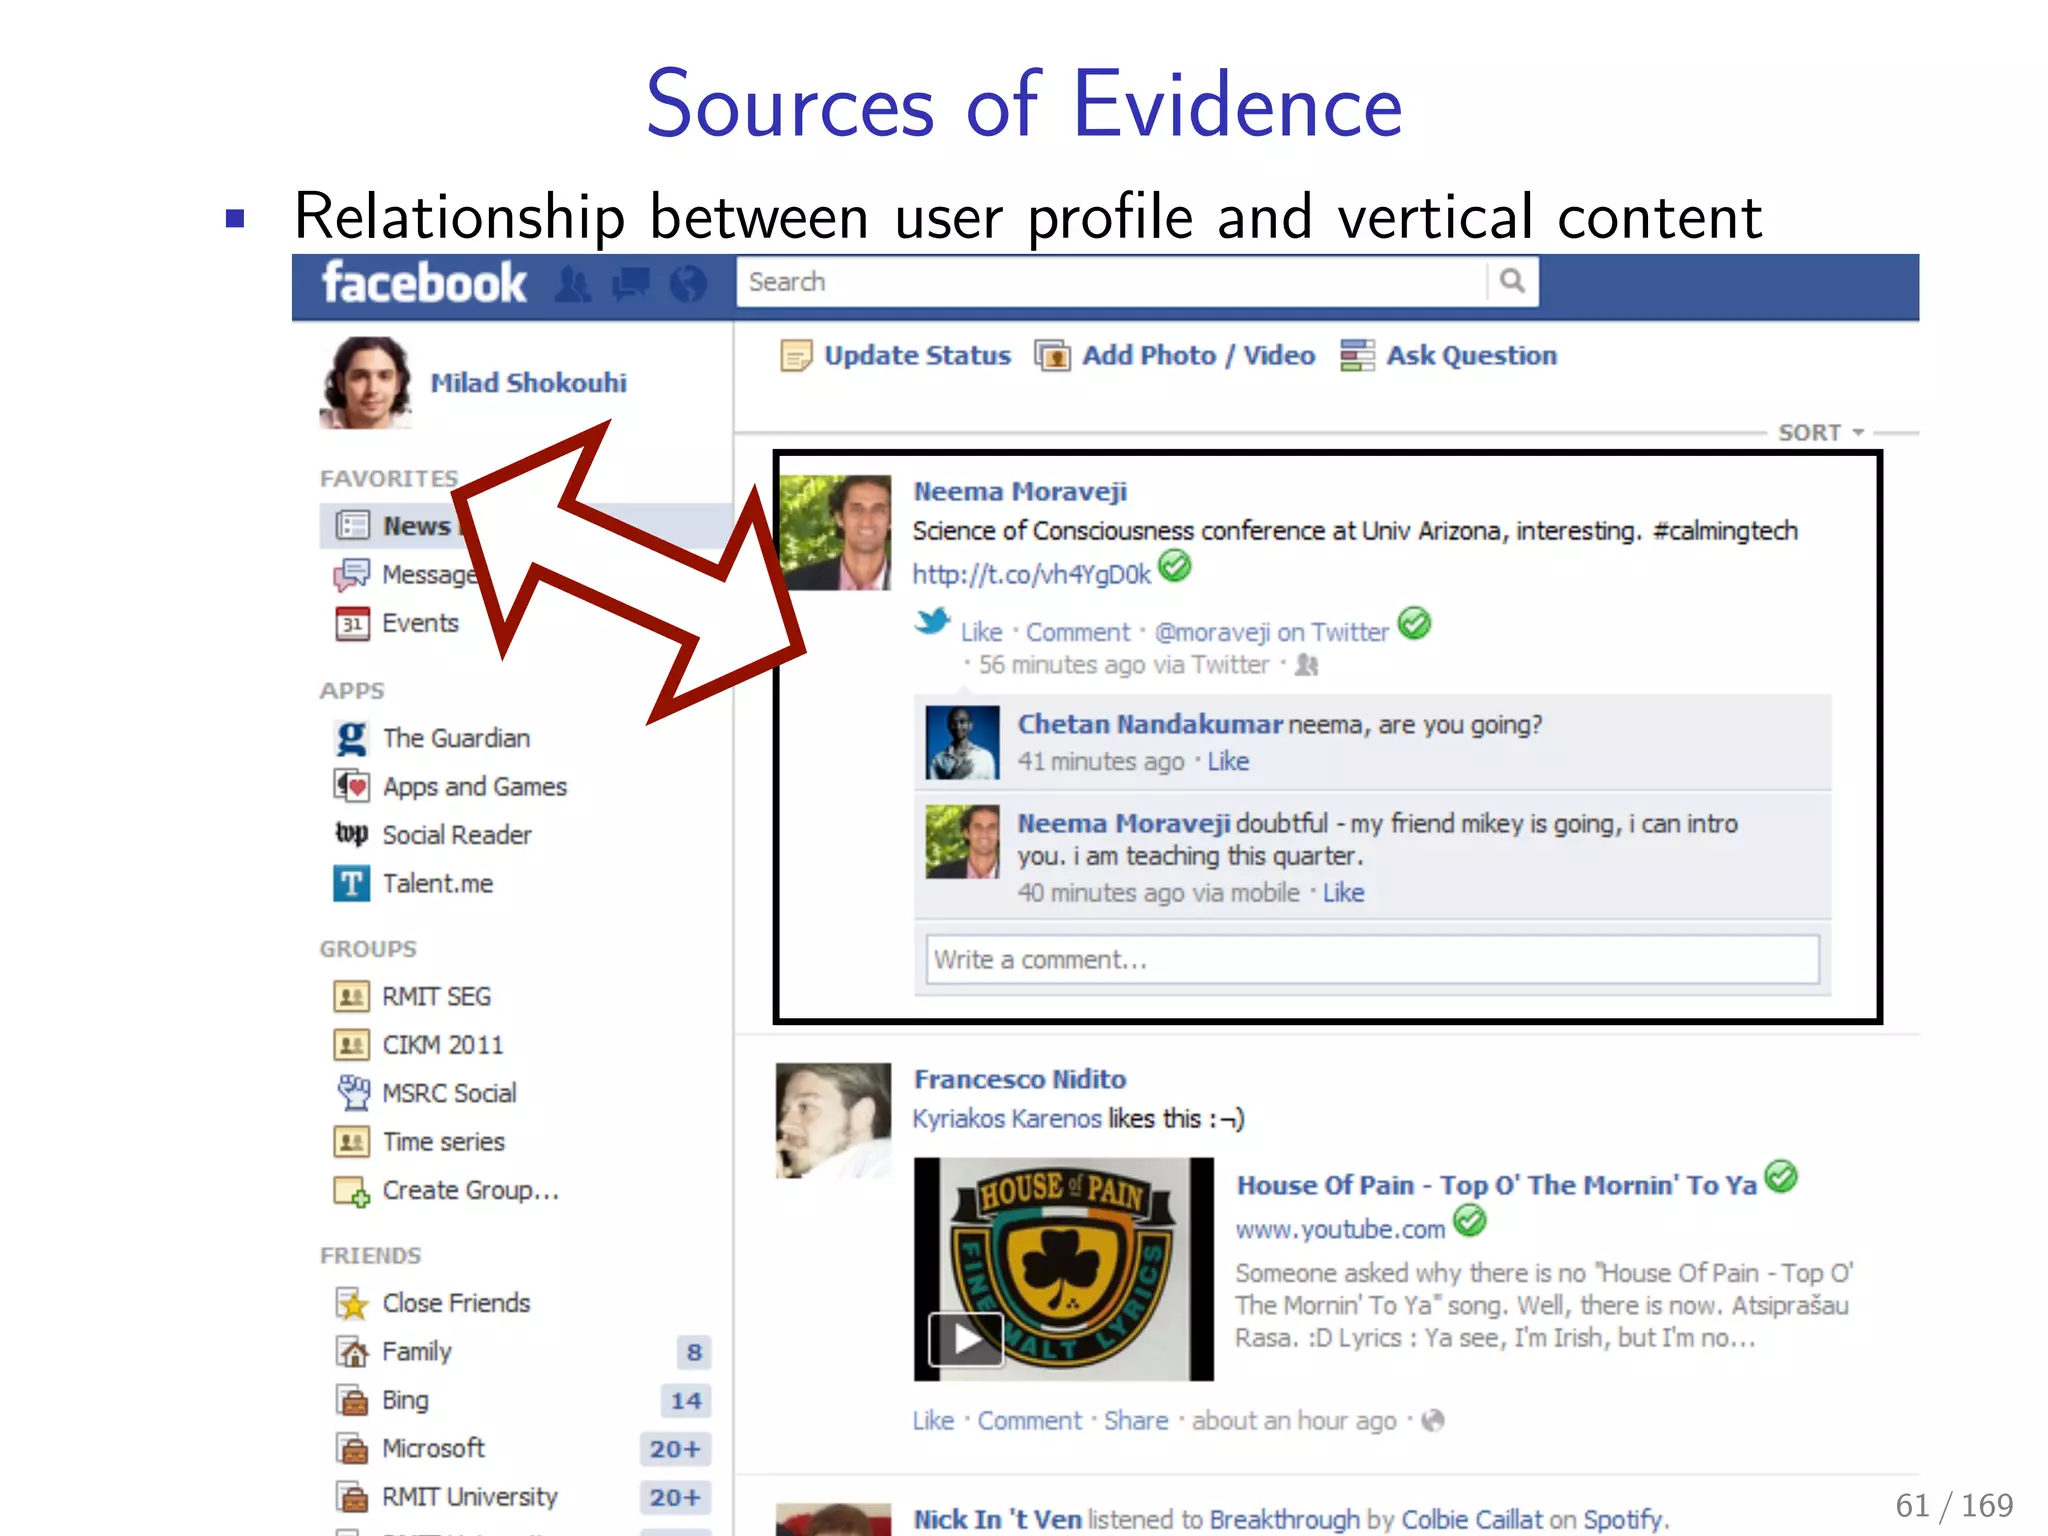Click the Twitter bird icon under post
Viewport: 2048px width, 1536px height.
(x=932, y=622)
